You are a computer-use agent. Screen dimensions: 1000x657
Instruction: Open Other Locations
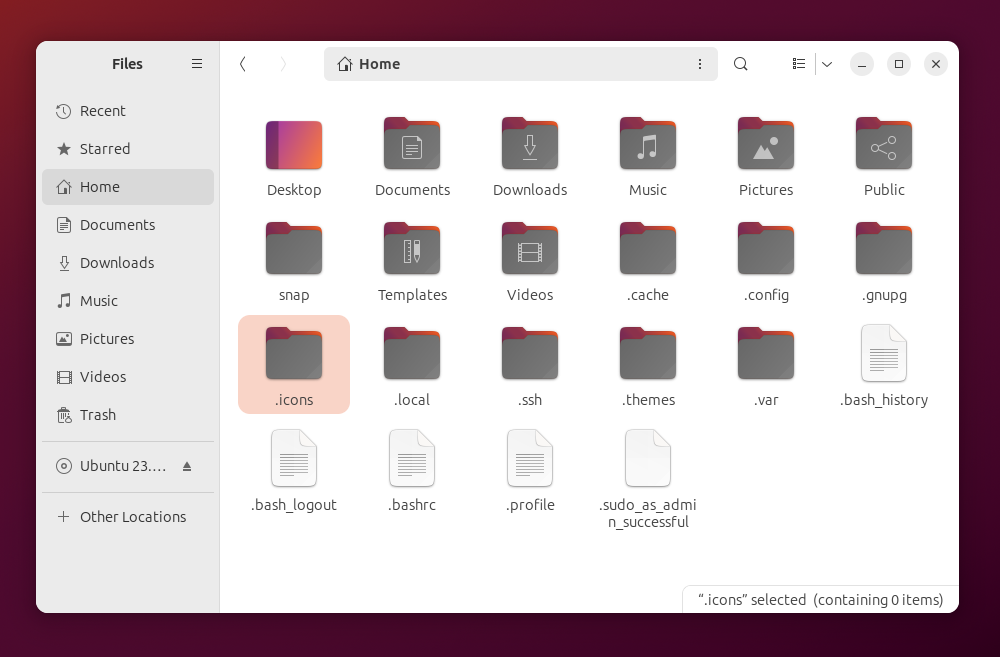pyautogui.click(x=132, y=516)
